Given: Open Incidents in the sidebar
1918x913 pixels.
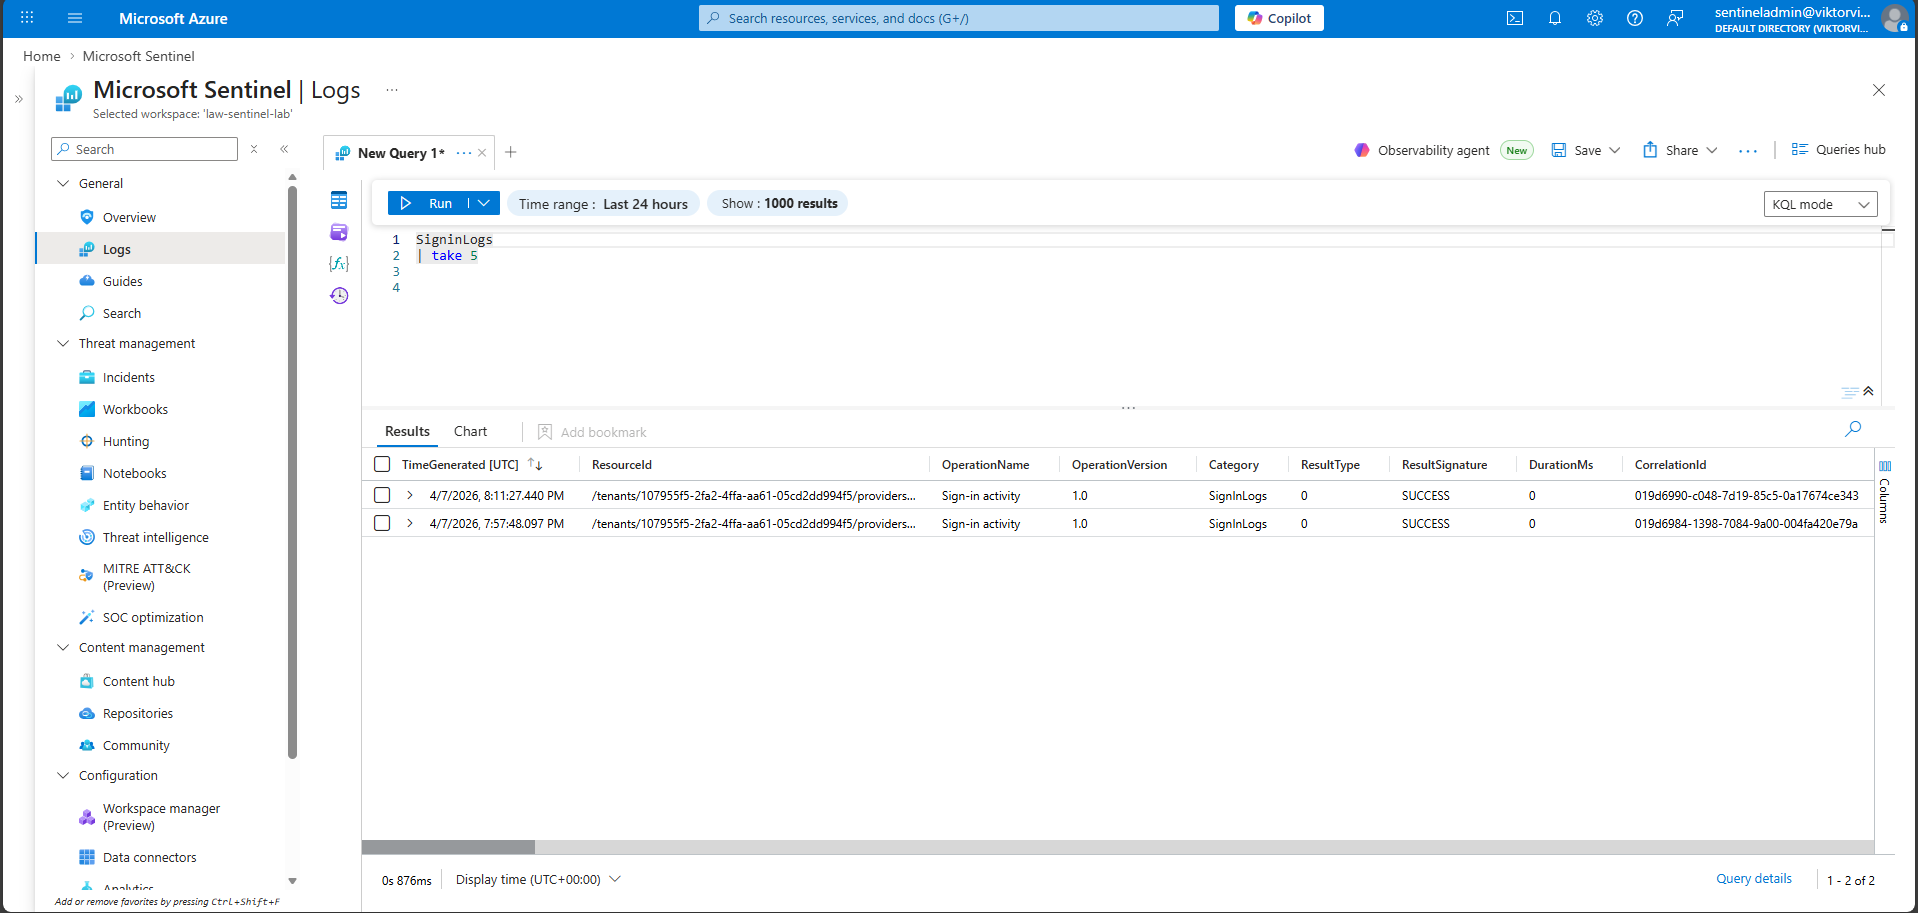Looking at the screenshot, I should click(x=128, y=377).
